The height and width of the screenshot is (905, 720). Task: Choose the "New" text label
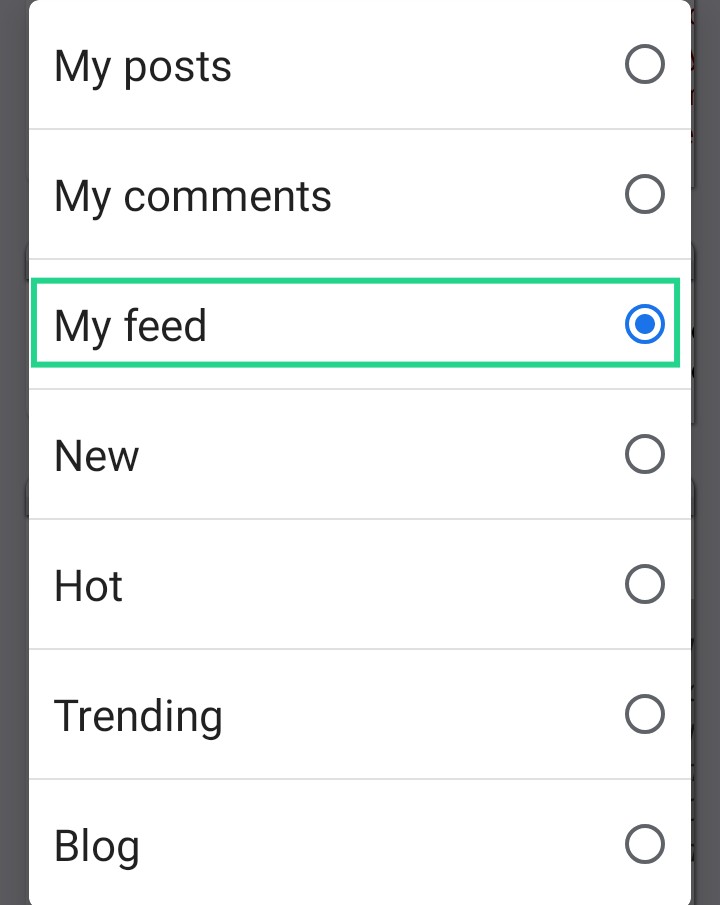point(96,456)
